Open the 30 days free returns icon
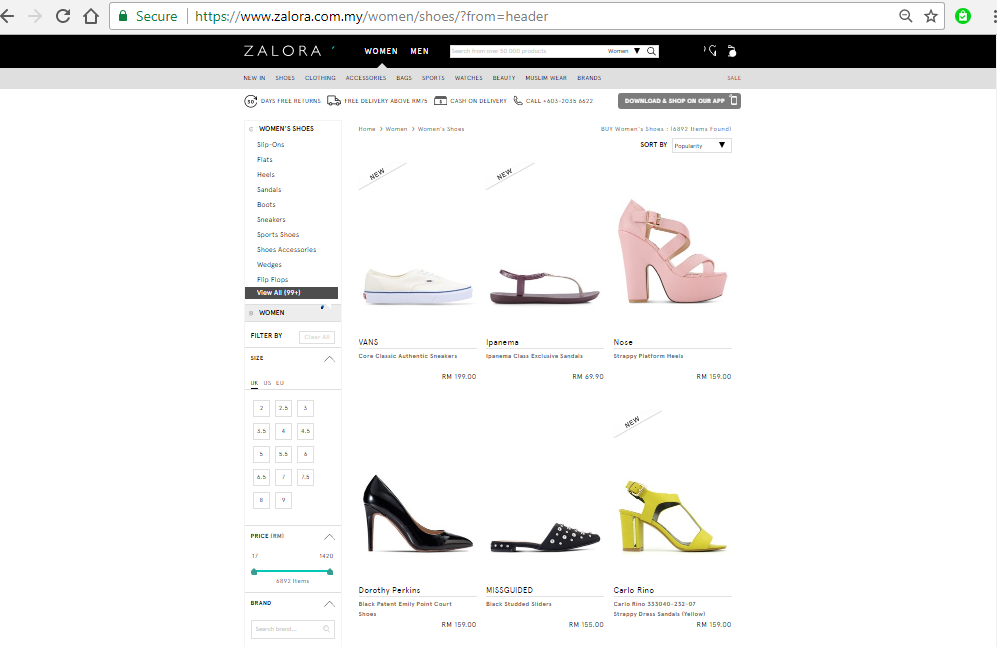997x647 pixels. pos(251,101)
